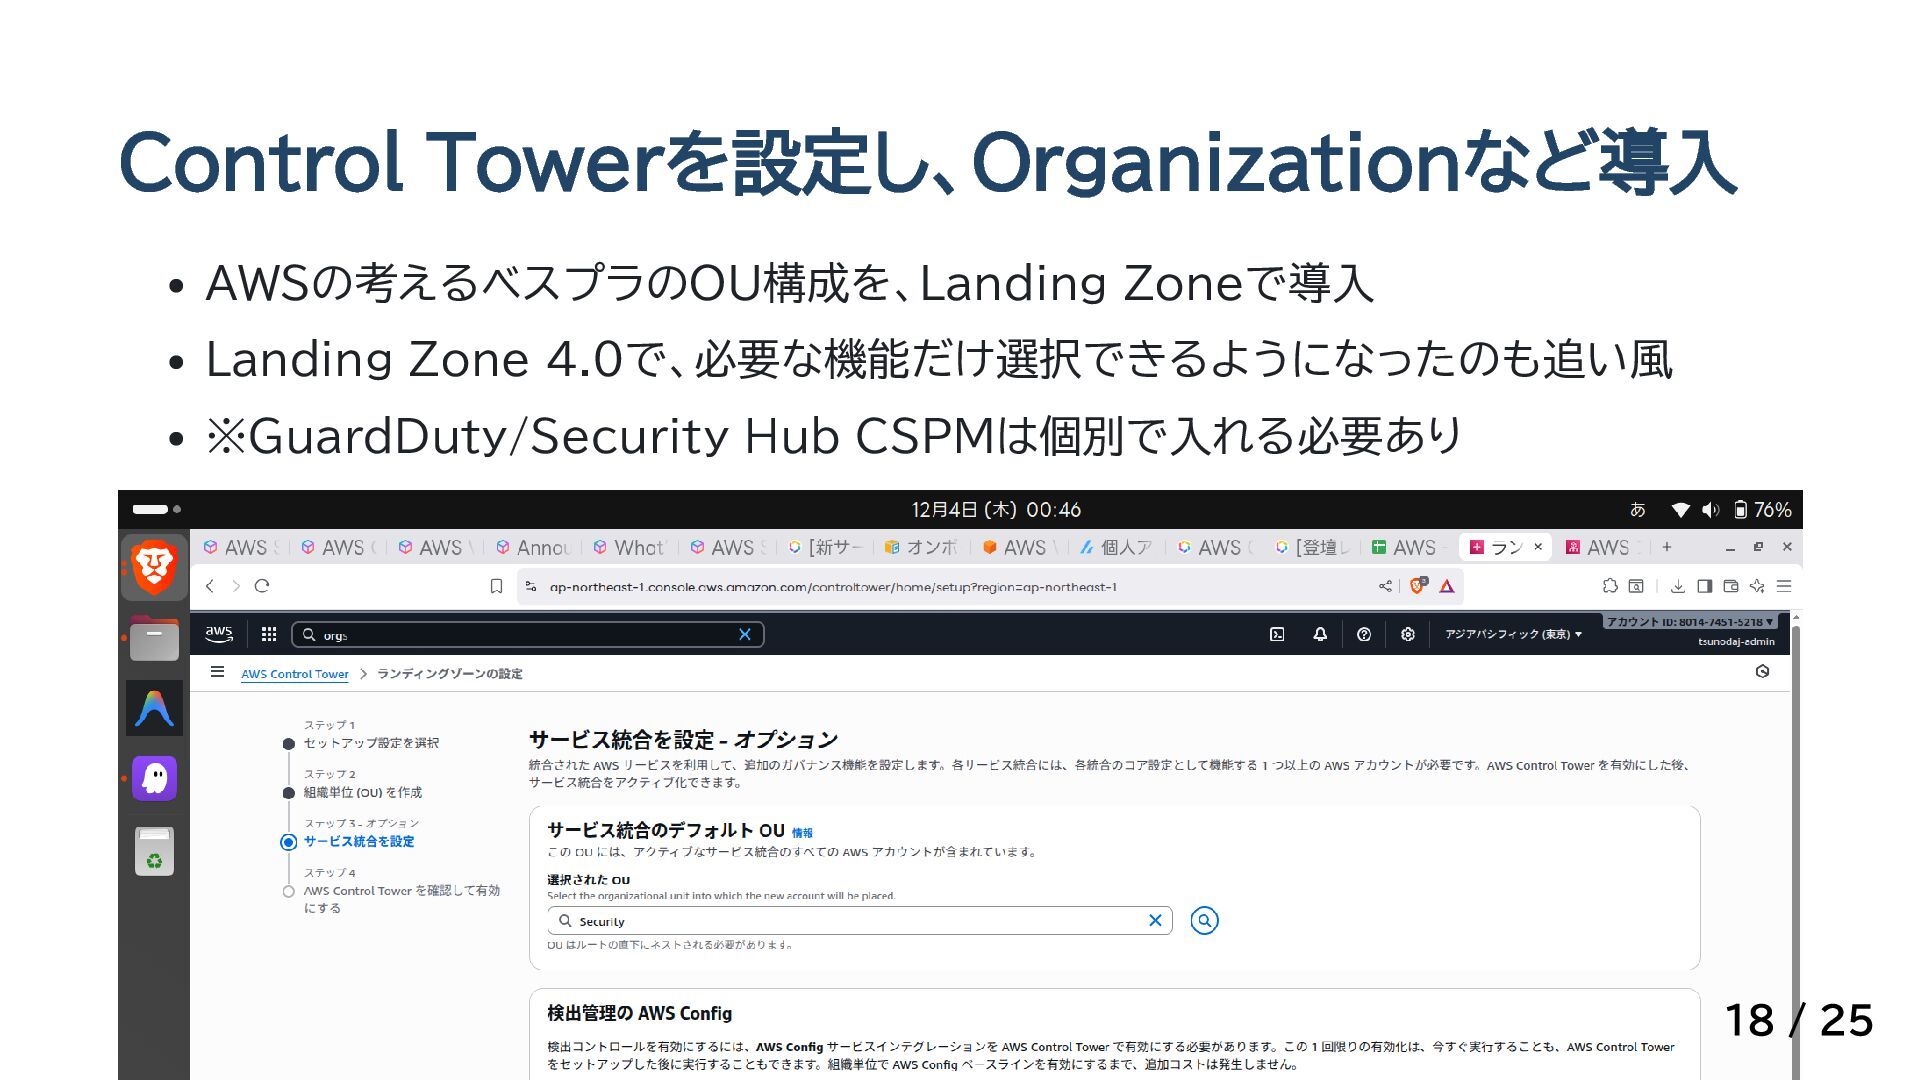Open AWS CloudShell terminal icon
Screen dimensions: 1920x1080
pos(1277,634)
